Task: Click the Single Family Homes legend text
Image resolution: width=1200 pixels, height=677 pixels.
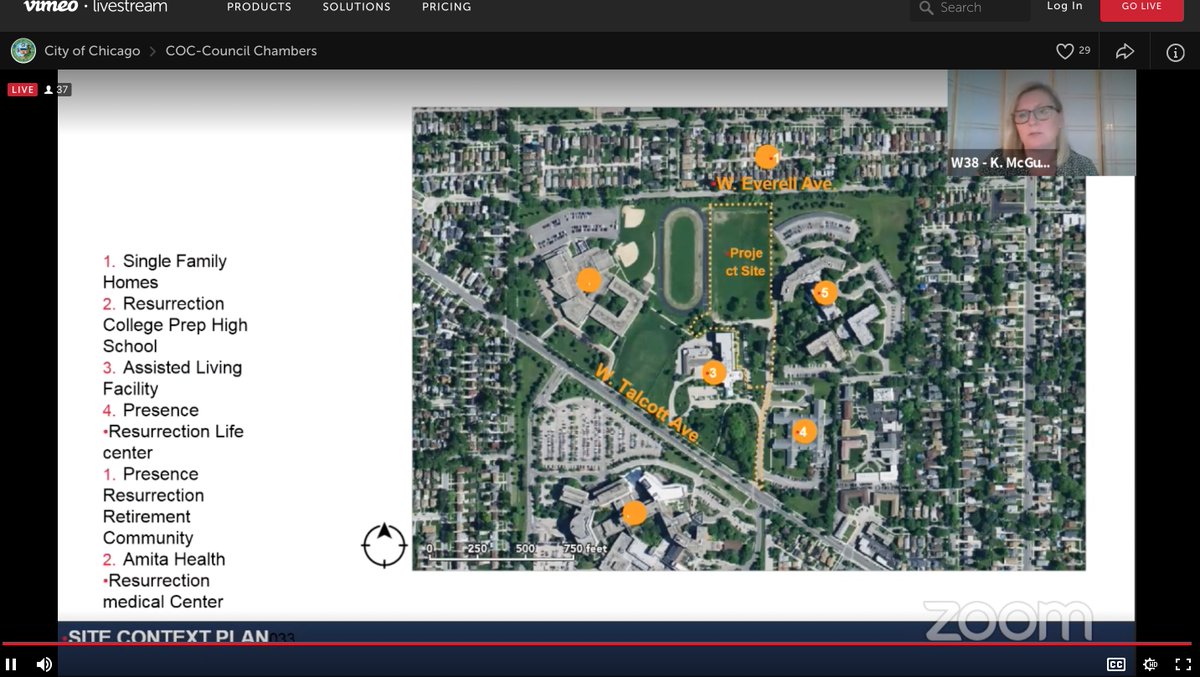Action: click(165, 272)
